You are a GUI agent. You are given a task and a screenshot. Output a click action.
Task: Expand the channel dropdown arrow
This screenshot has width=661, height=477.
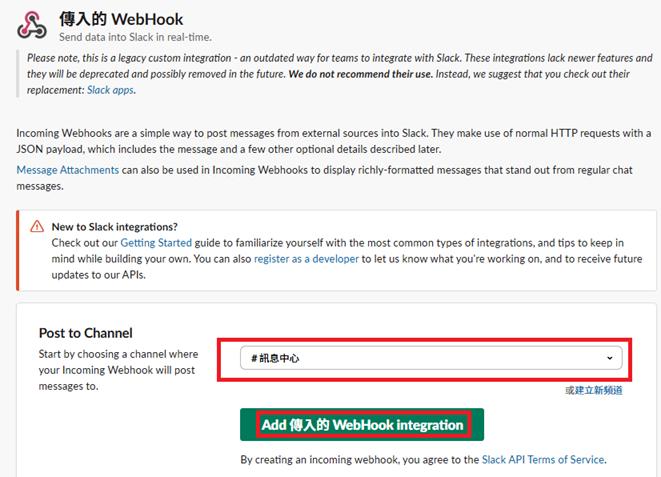(x=610, y=358)
